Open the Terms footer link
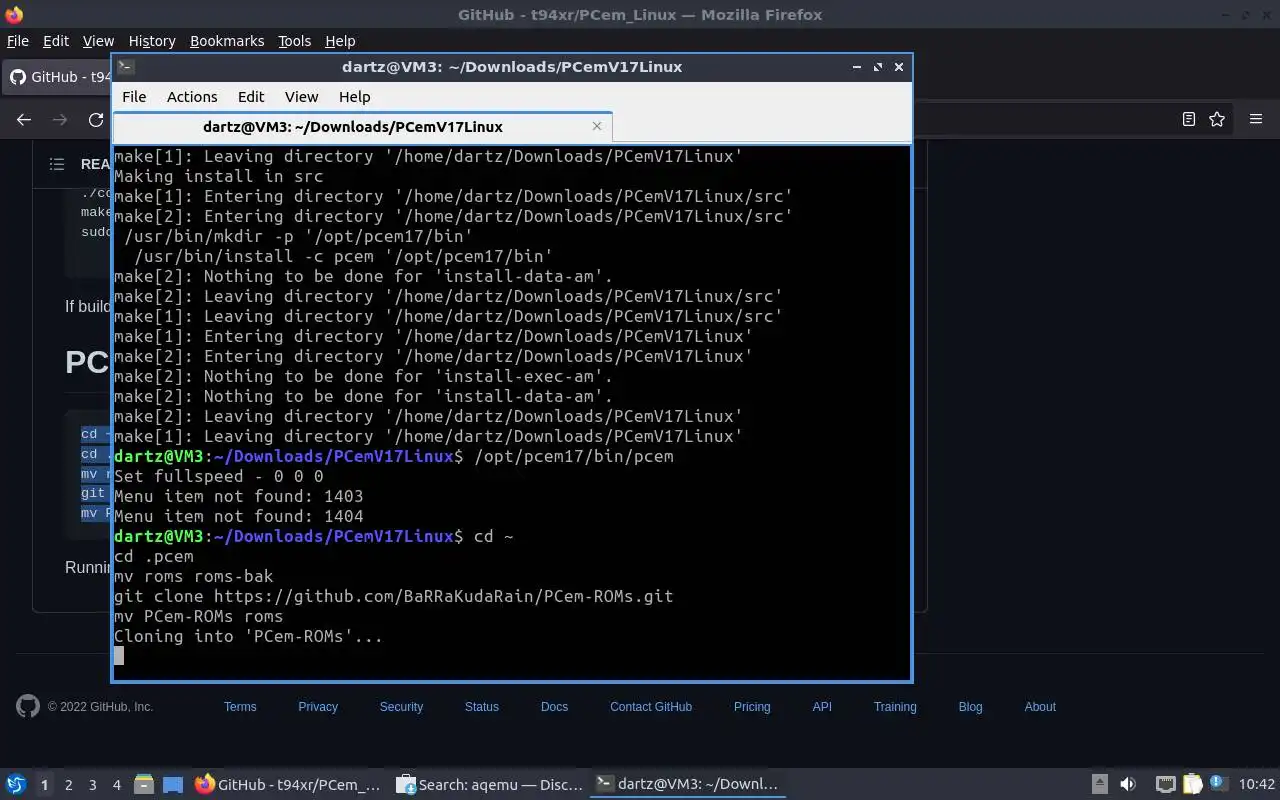Screen dimensions: 1280x800 [240, 707]
